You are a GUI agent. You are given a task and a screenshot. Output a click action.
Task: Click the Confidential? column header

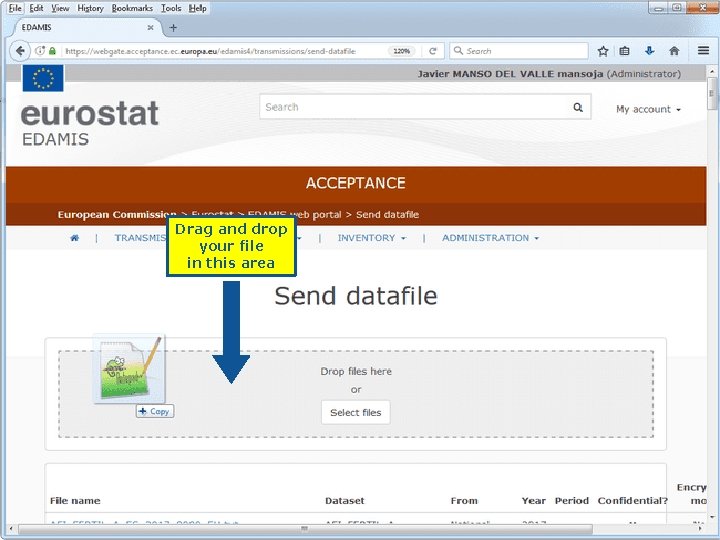tap(632, 501)
